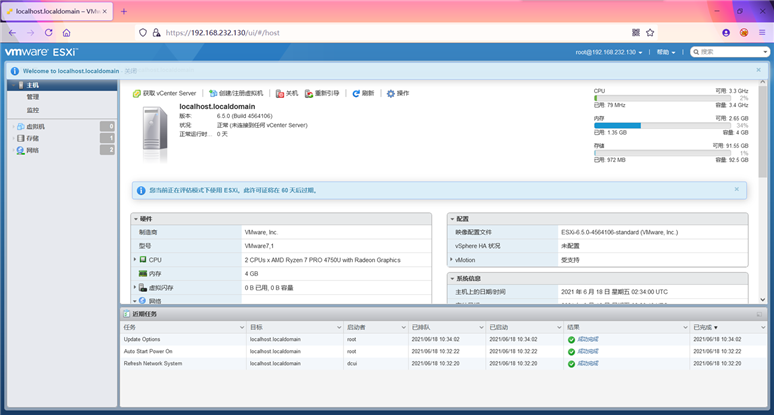
Task: Select 存储 in the navigator tree
Action: click(x=32, y=138)
